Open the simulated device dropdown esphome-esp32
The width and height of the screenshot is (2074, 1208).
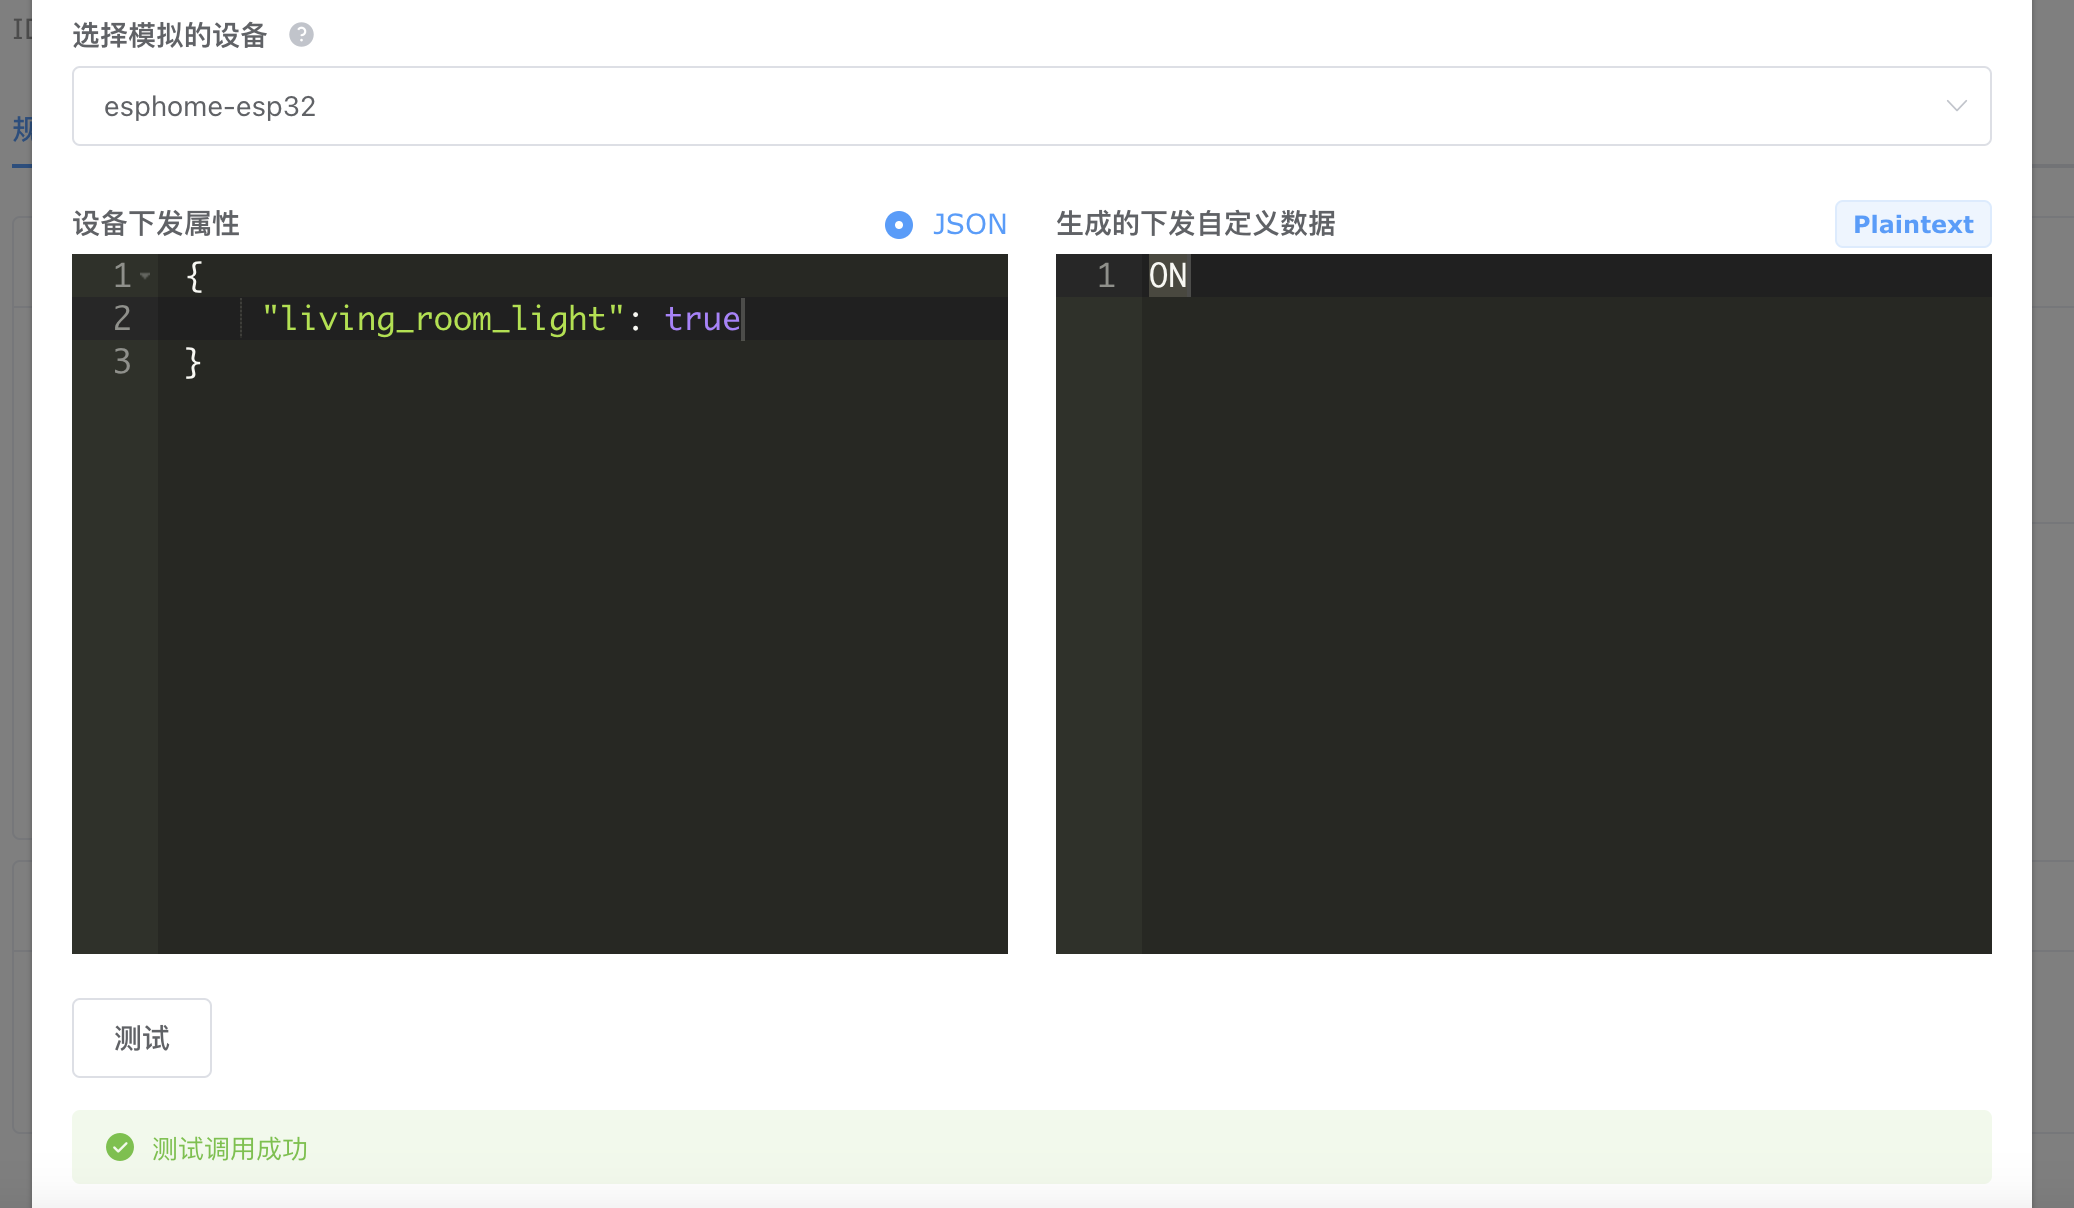point(1031,106)
